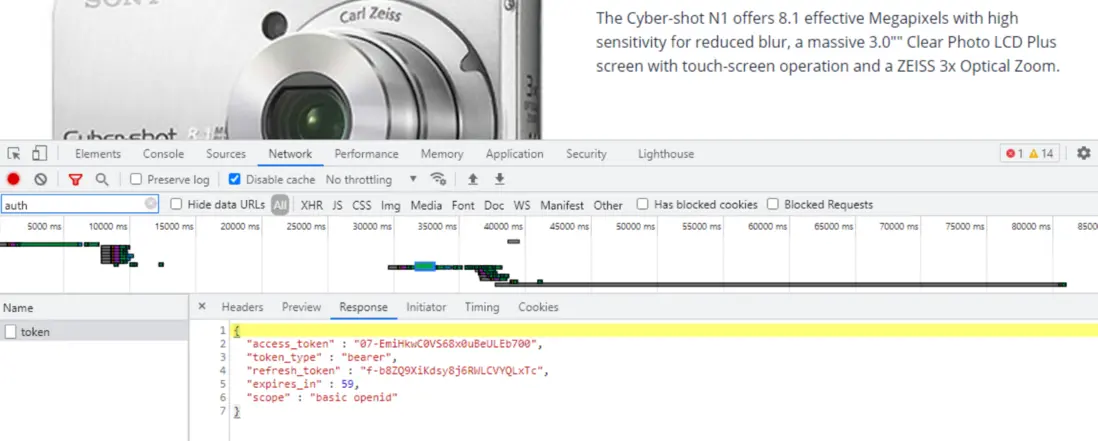The height and width of the screenshot is (441, 1098).
Task: Click the Name column header
Action: [94, 307]
